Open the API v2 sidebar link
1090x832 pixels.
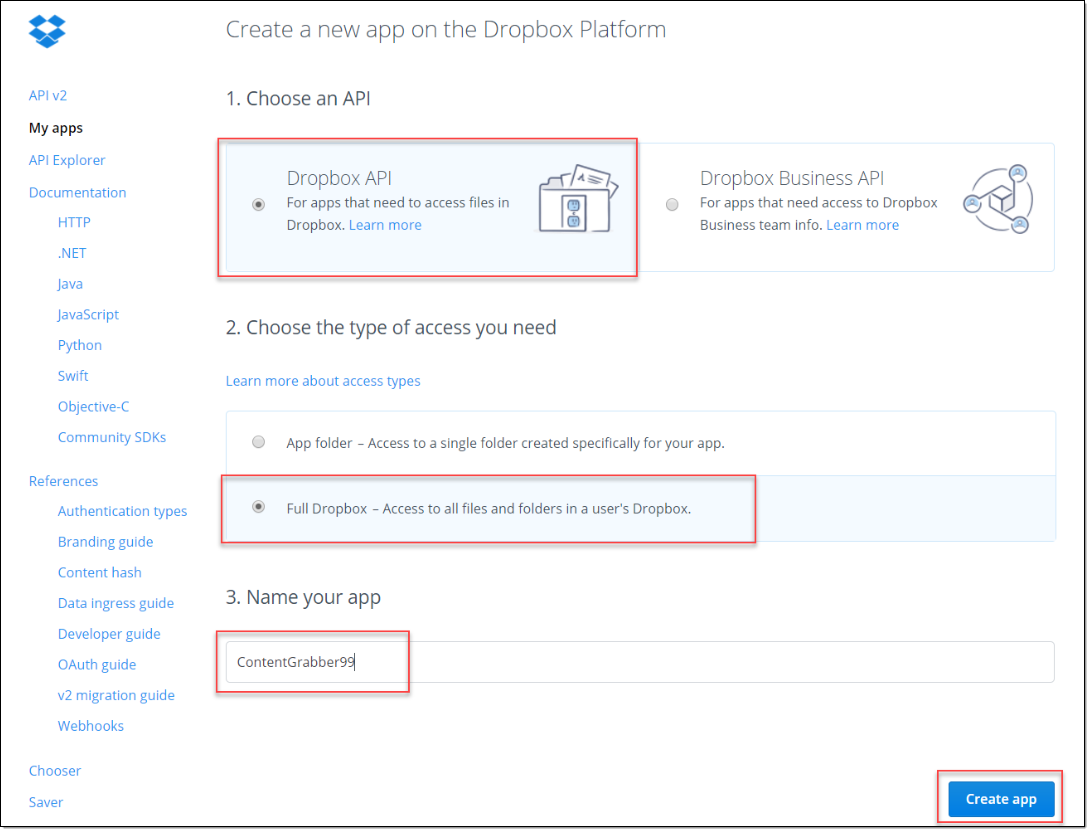tap(48, 96)
